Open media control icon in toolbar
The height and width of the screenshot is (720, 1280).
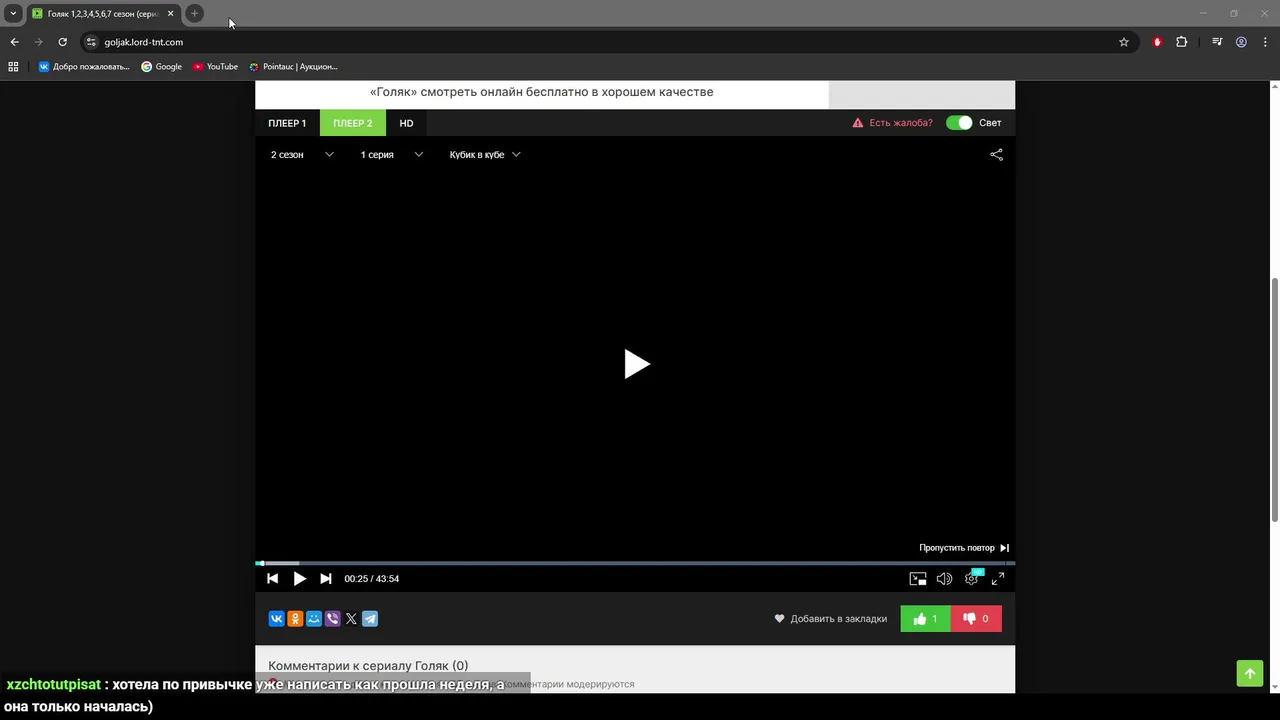tap(1217, 42)
